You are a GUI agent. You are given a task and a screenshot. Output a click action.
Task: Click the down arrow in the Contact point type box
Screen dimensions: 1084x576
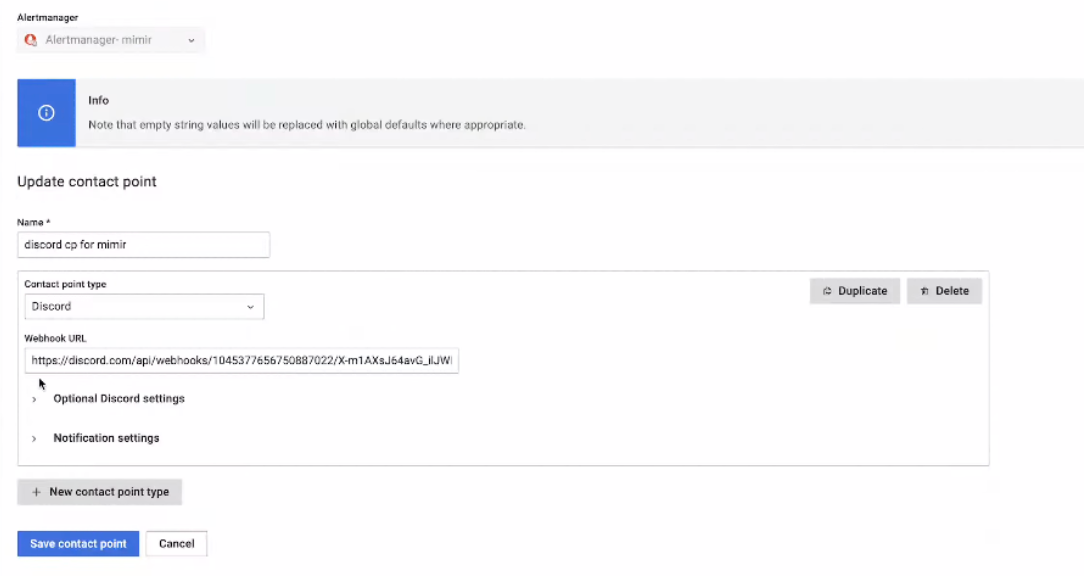[250, 307]
